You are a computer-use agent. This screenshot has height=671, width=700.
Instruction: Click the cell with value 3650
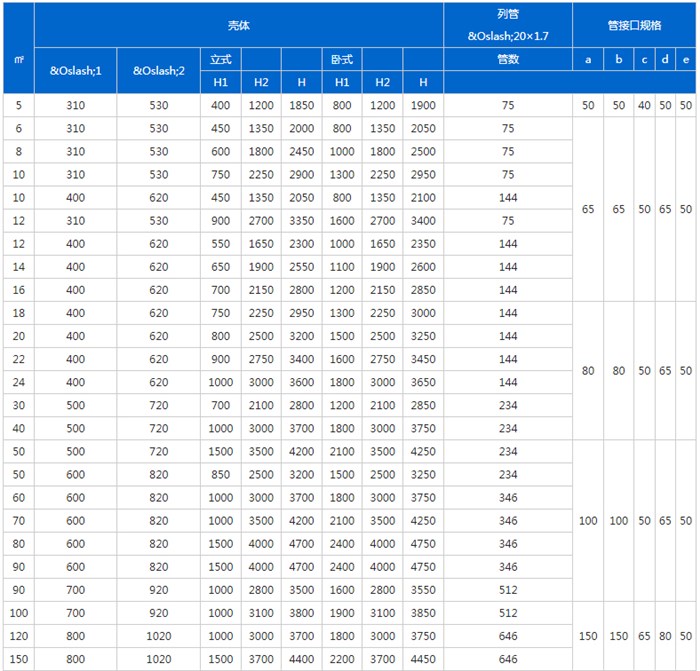pos(423,382)
